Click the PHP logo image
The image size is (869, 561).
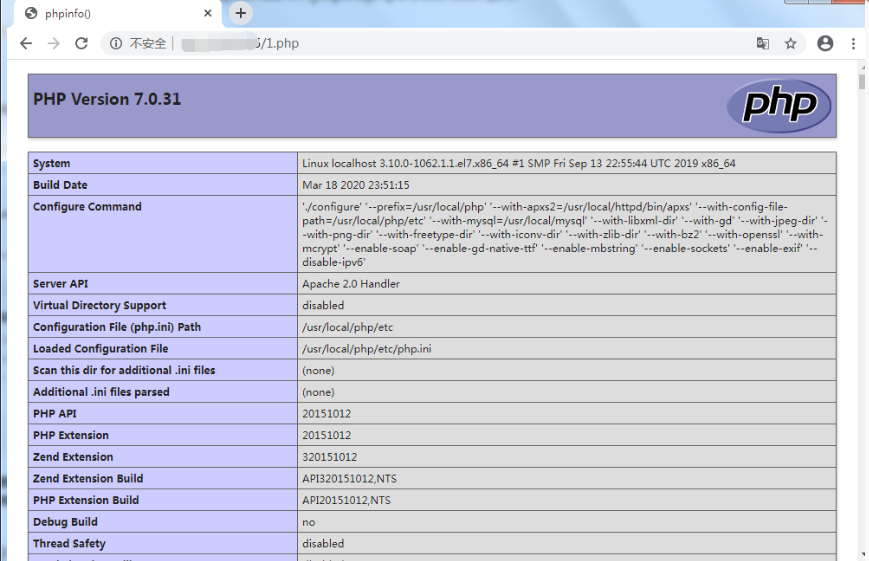point(779,106)
